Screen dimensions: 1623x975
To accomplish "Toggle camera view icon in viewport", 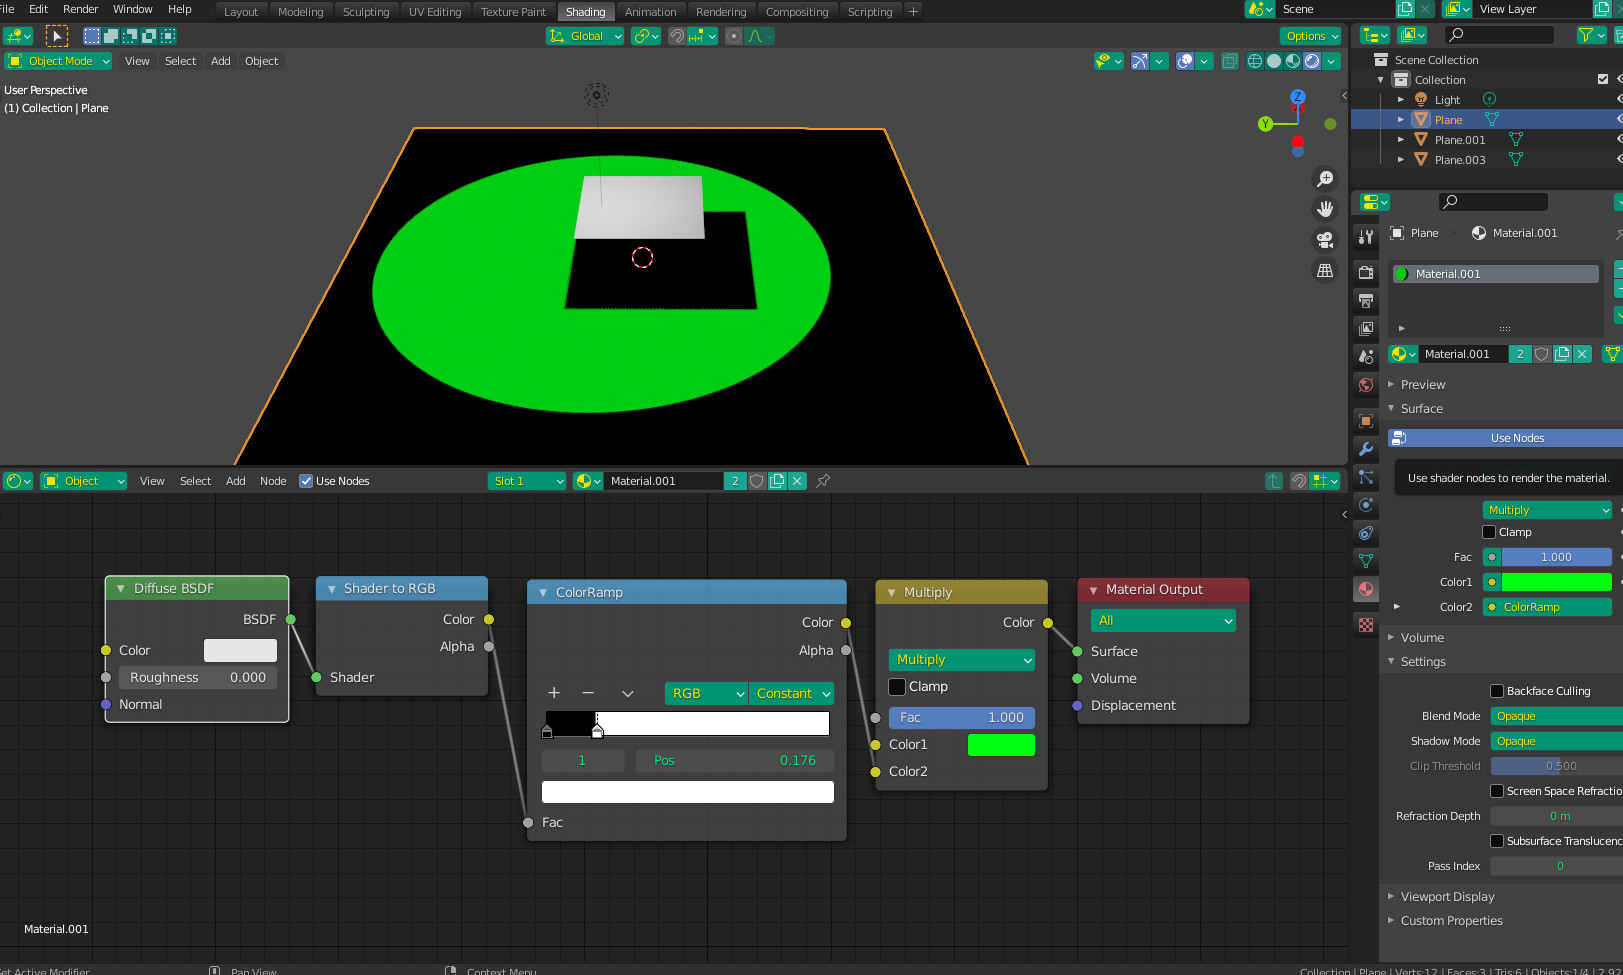I will (1325, 240).
